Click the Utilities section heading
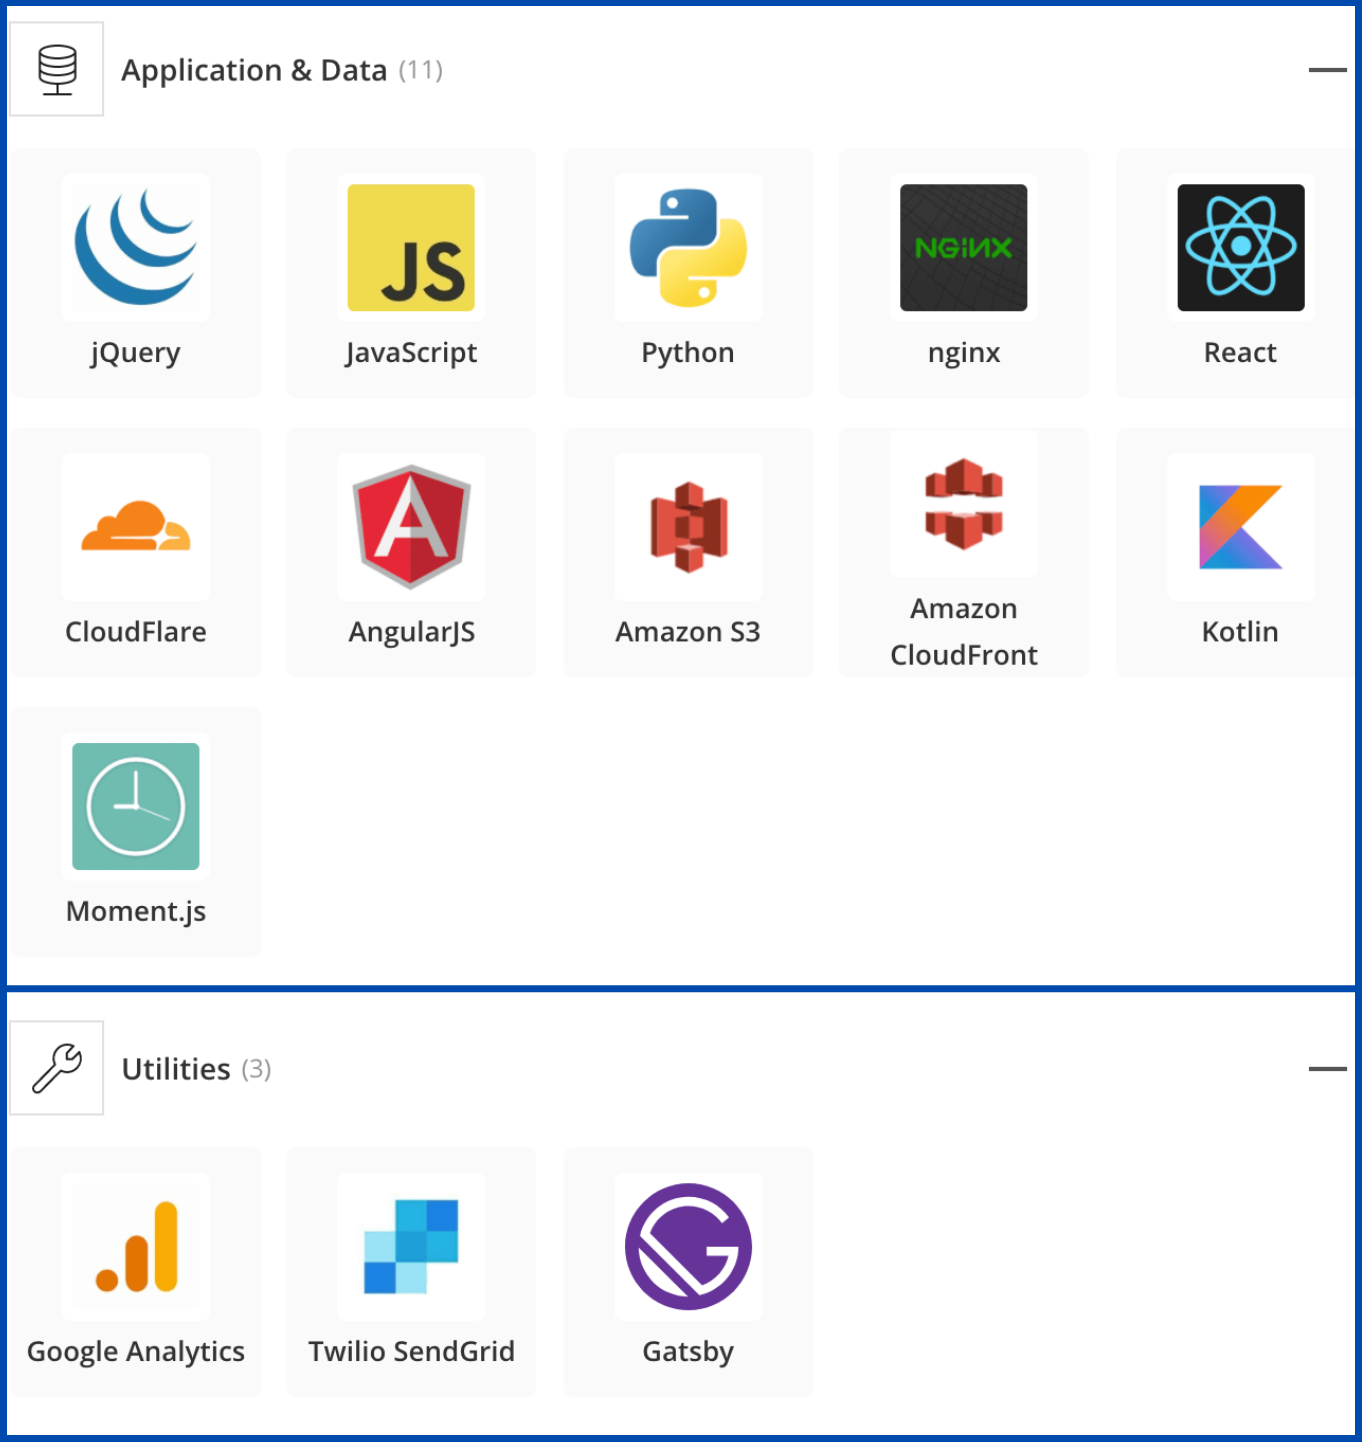The height and width of the screenshot is (1442, 1362). tap(176, 1069)
